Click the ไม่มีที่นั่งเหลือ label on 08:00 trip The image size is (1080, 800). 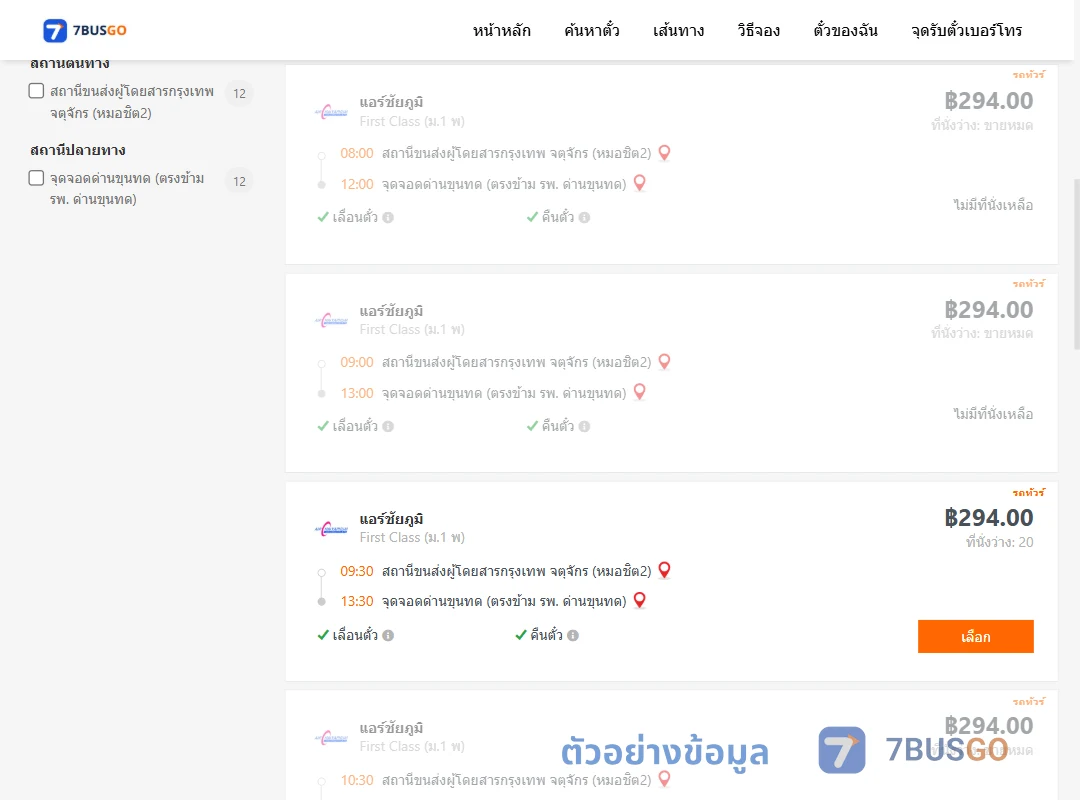(x=993, y=205)
